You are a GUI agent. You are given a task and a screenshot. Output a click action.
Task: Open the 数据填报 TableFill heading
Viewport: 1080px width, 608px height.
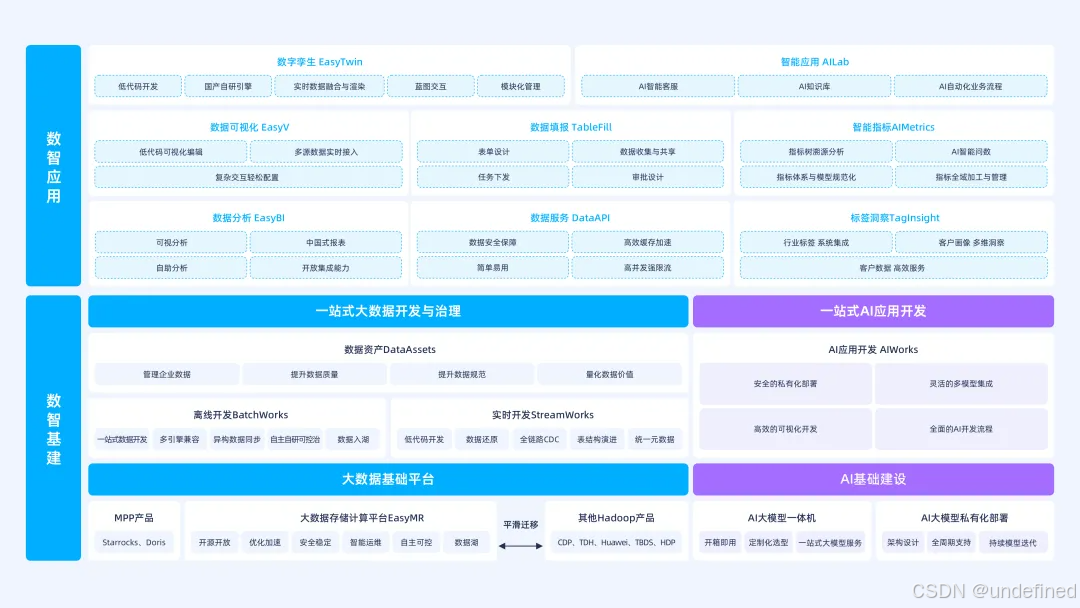[570, 127]
